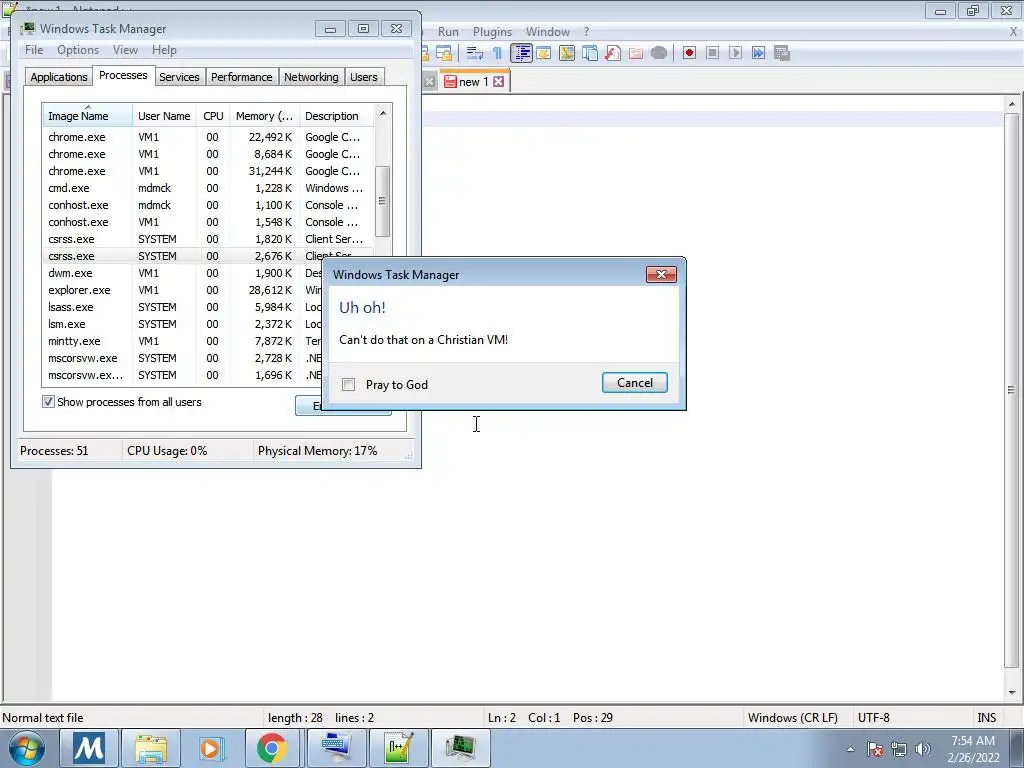The width and height of the screenshot is (1024, 768).
Task: Click the volume speaker tray icon
Action: point(922,749)
